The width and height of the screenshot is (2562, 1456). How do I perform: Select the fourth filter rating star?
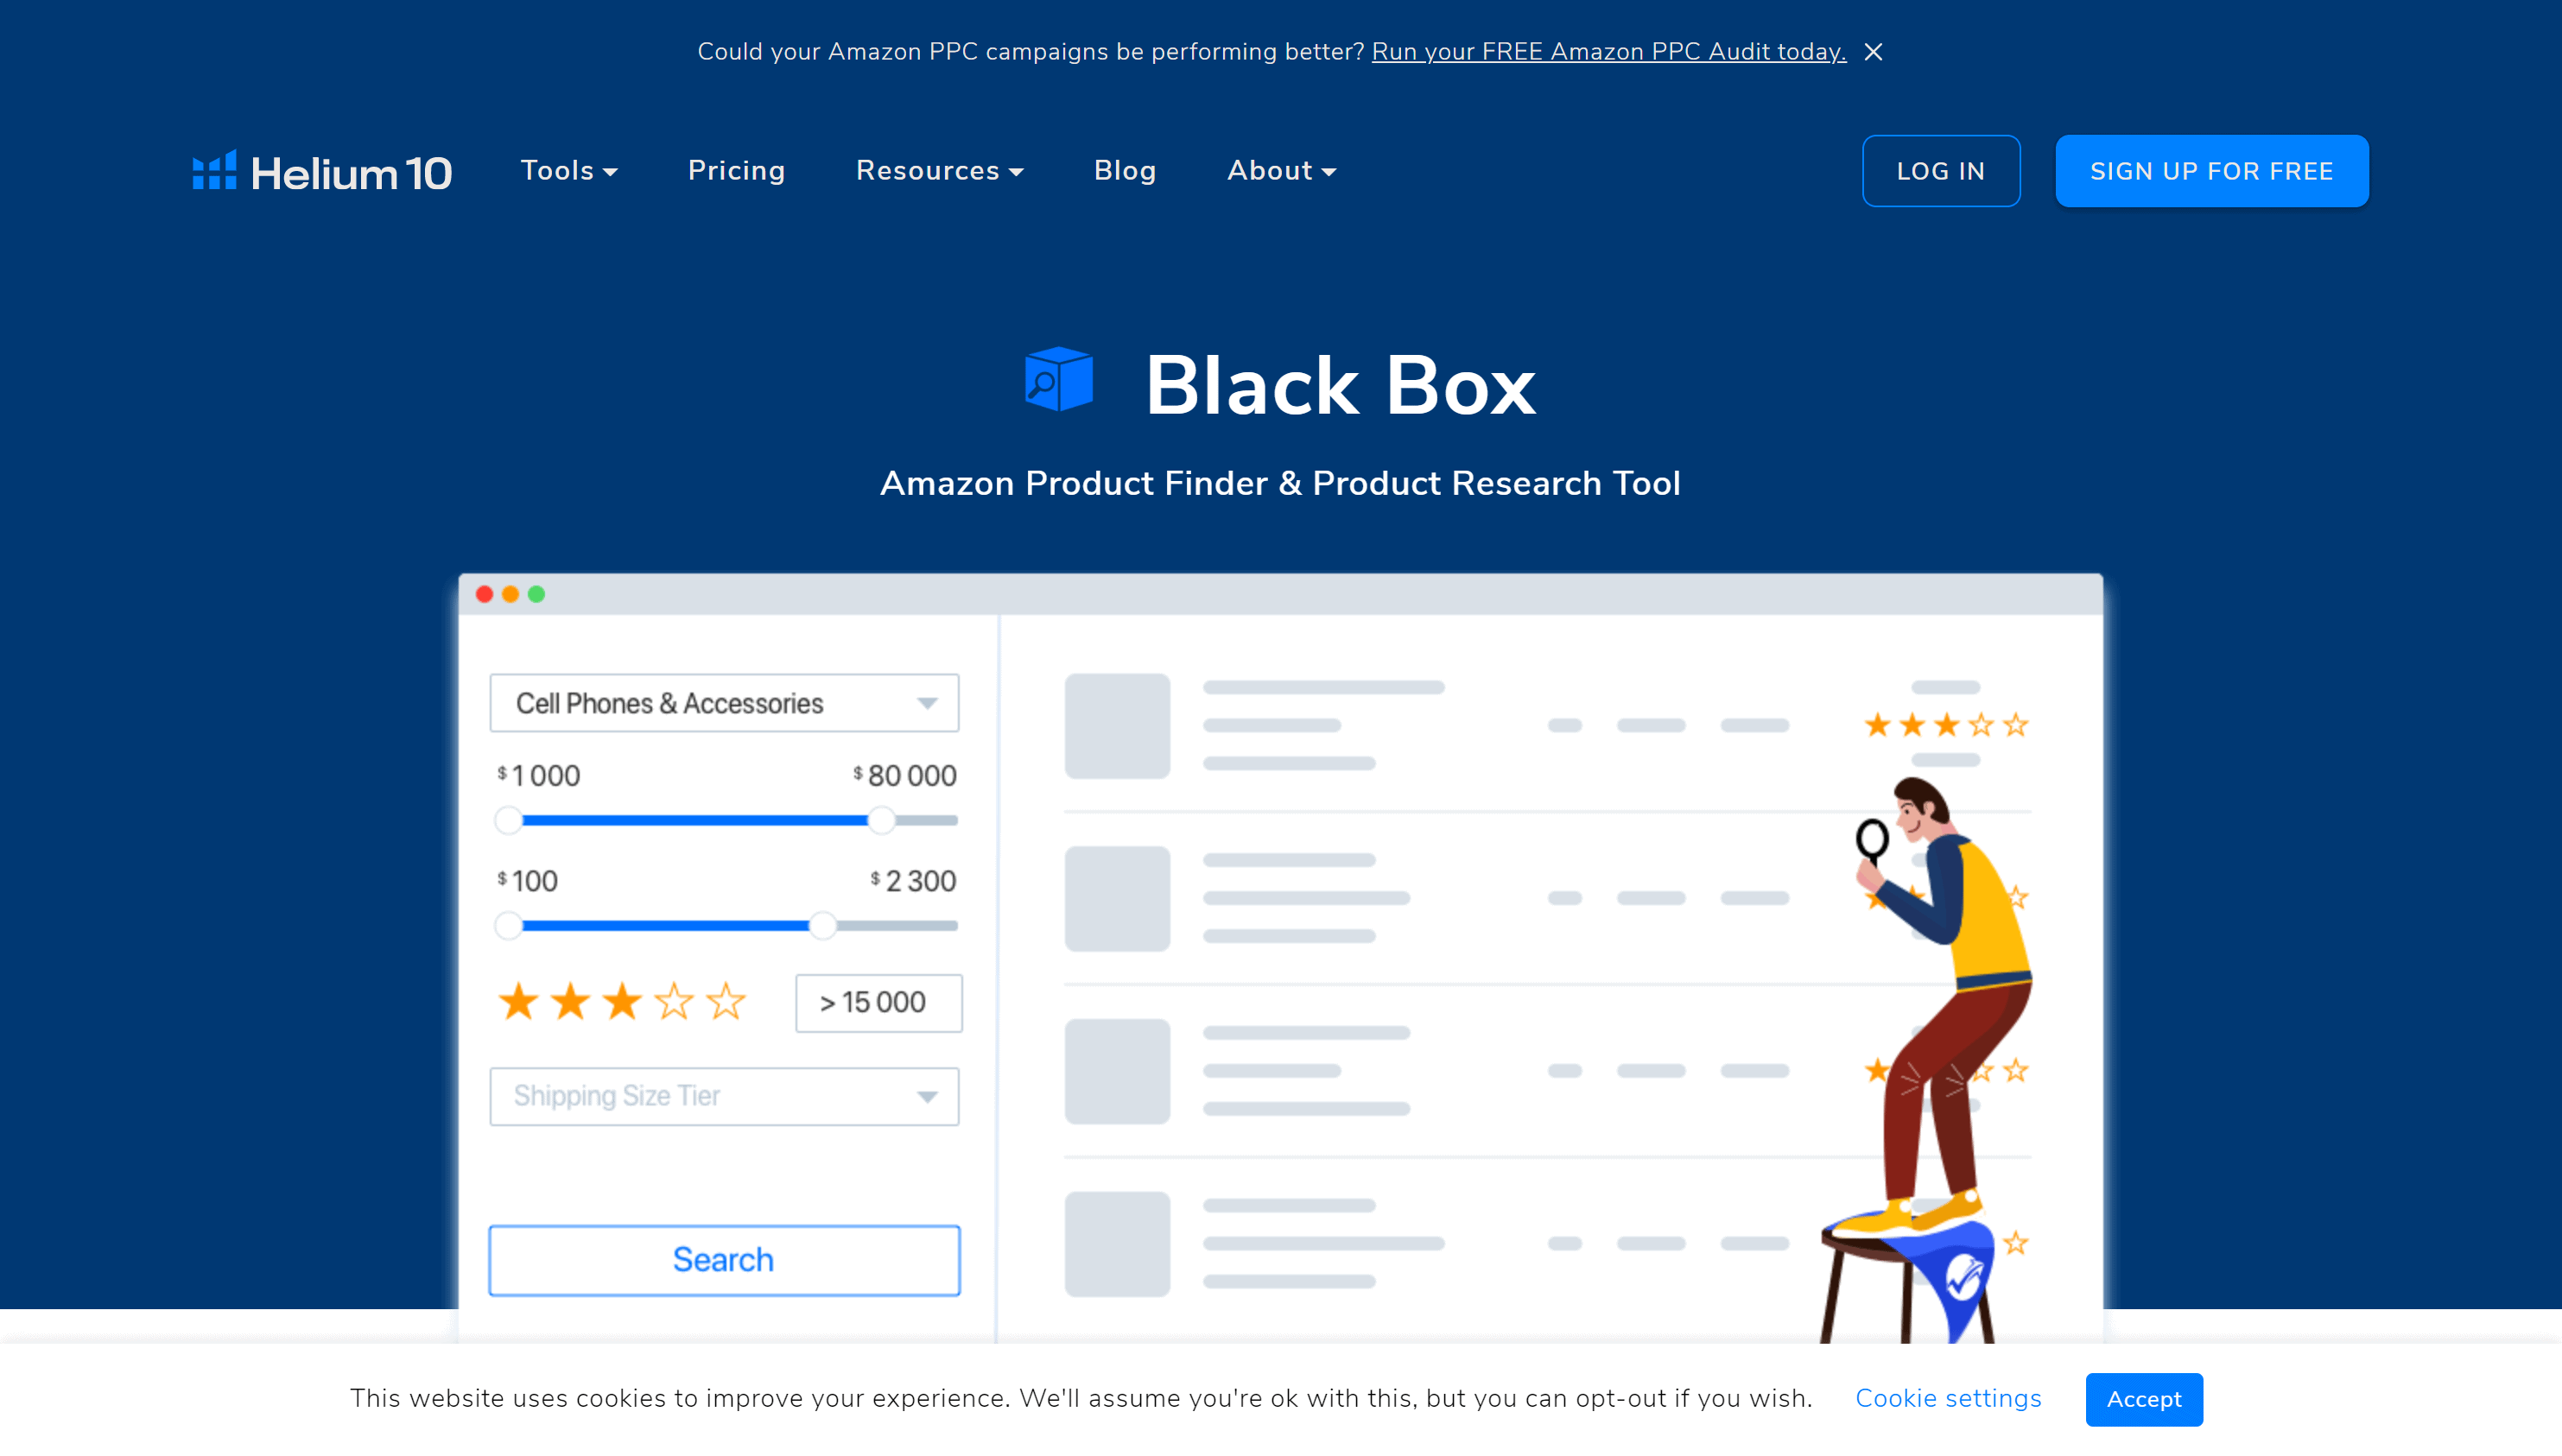(x=675, y=1001)
